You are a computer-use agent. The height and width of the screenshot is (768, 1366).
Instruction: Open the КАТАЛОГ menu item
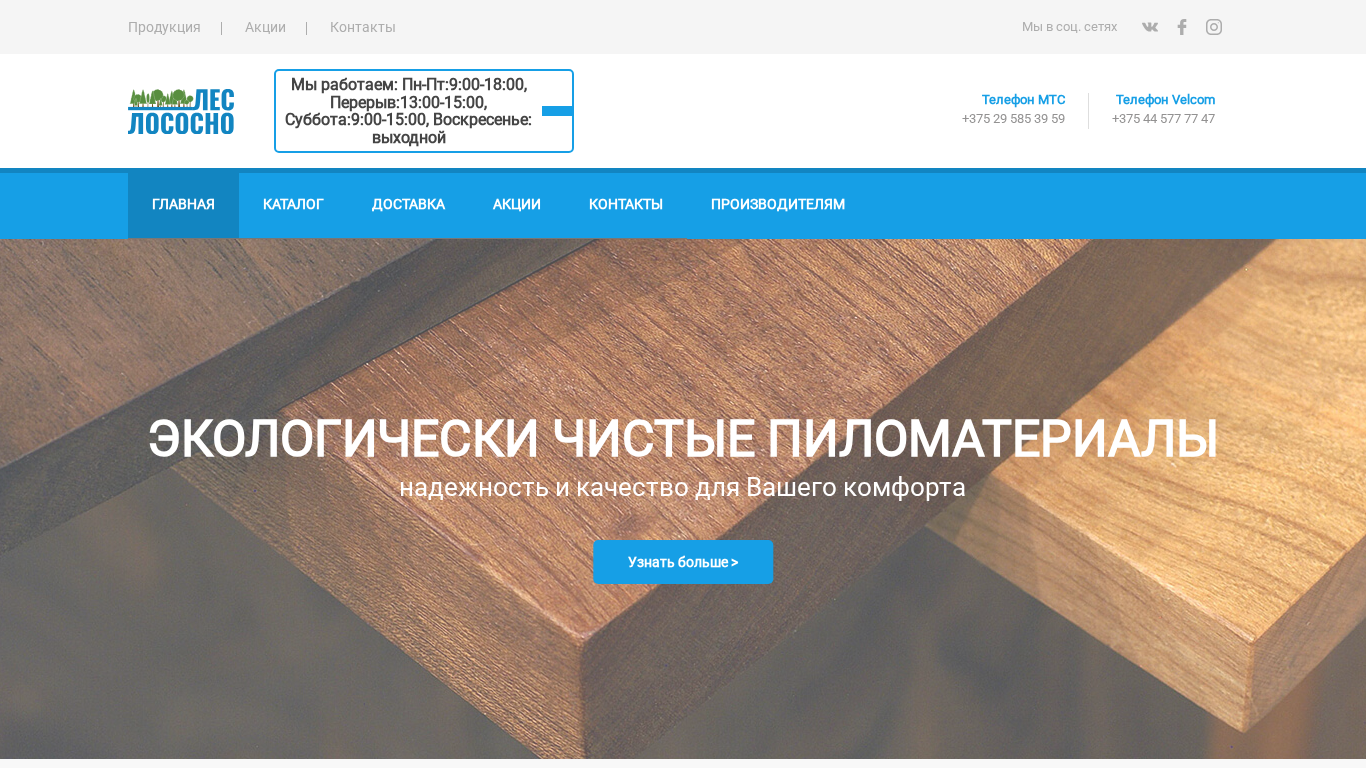293,205
